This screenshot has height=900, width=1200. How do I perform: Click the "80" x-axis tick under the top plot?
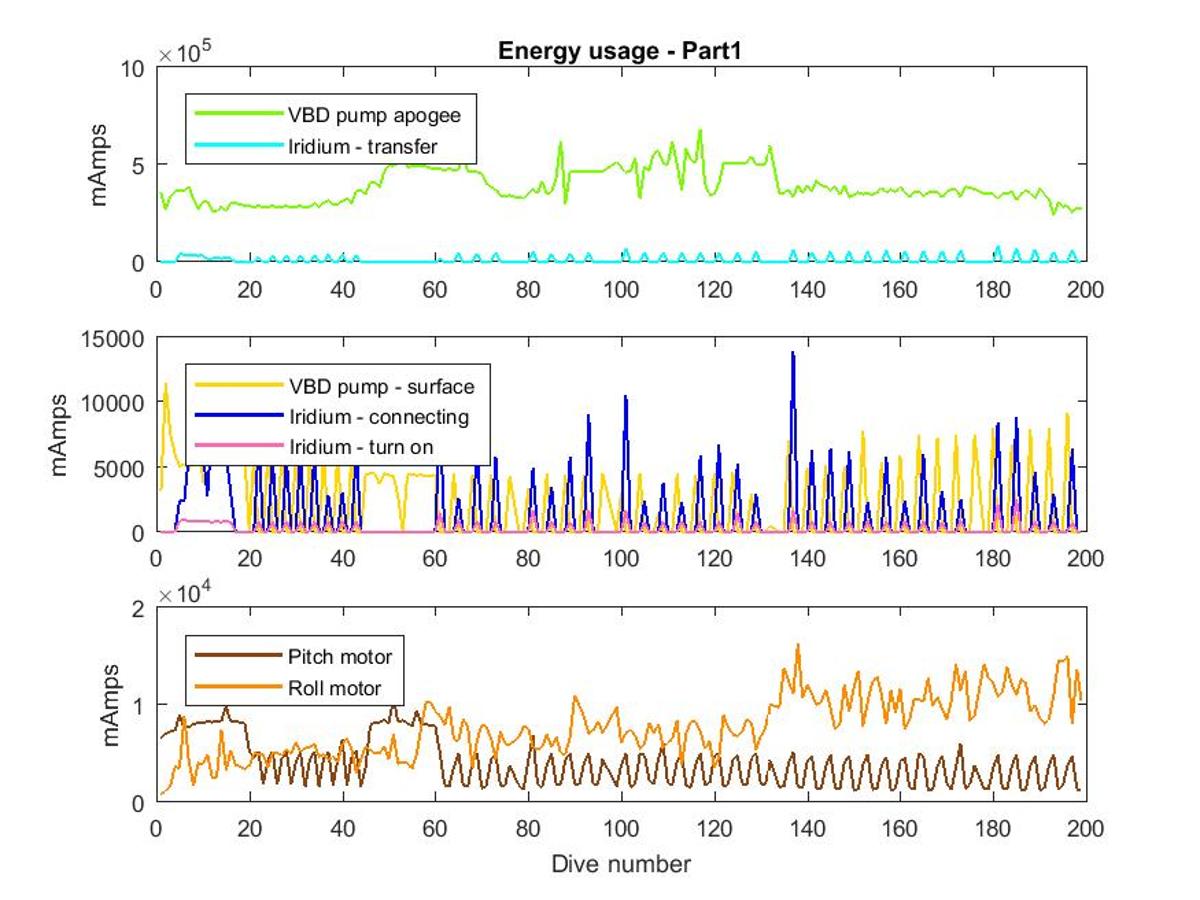point(528,288)
